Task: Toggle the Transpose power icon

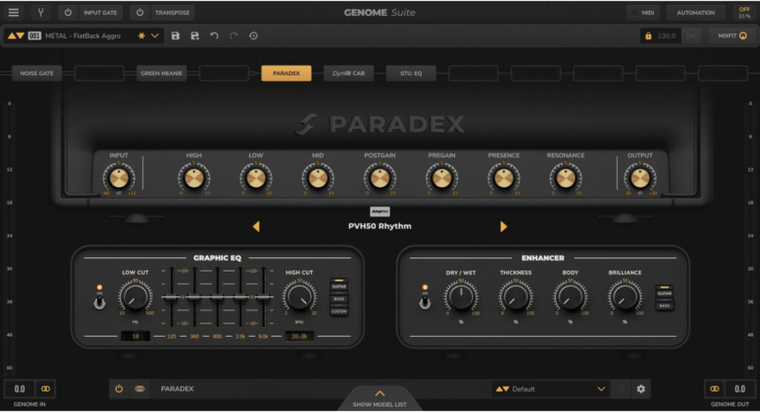Action: (x=140, y=13)
